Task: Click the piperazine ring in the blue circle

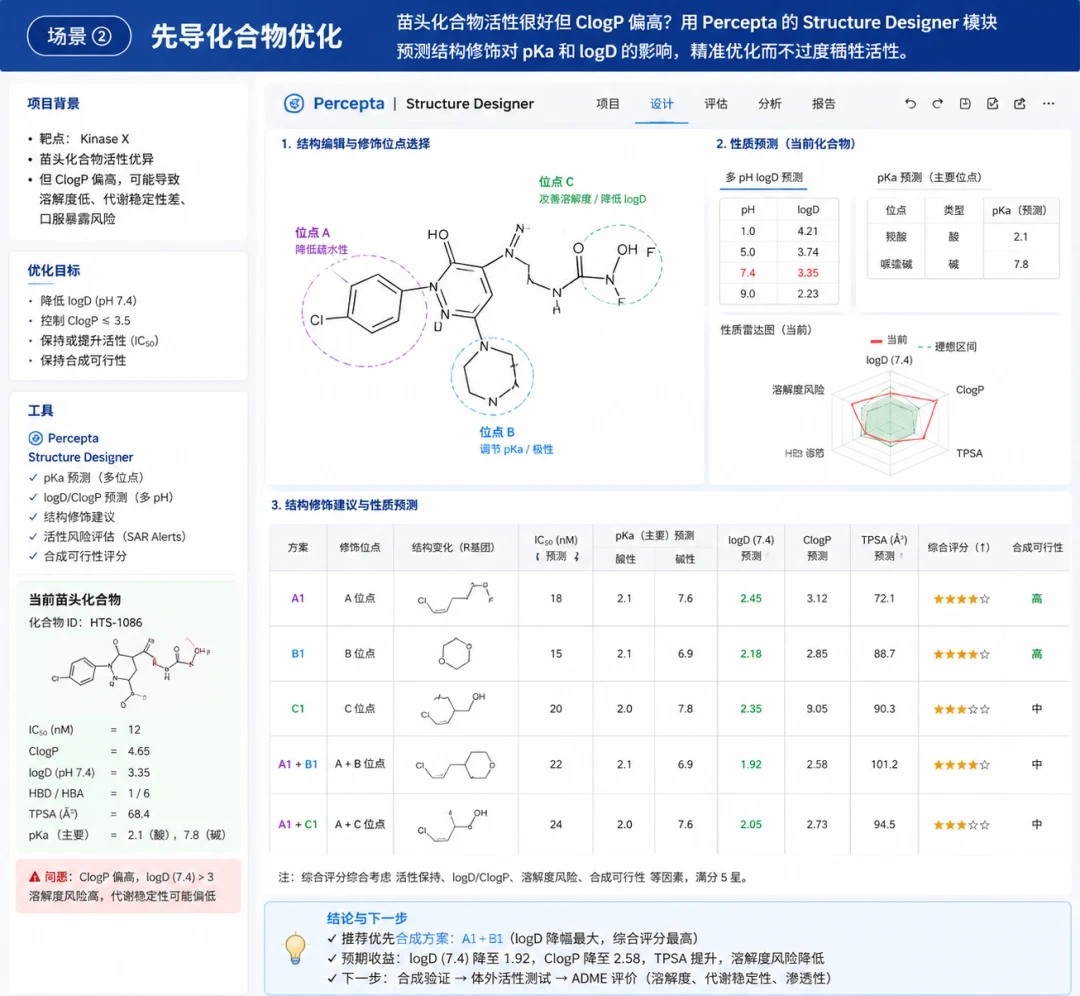Action: (491, 375)
